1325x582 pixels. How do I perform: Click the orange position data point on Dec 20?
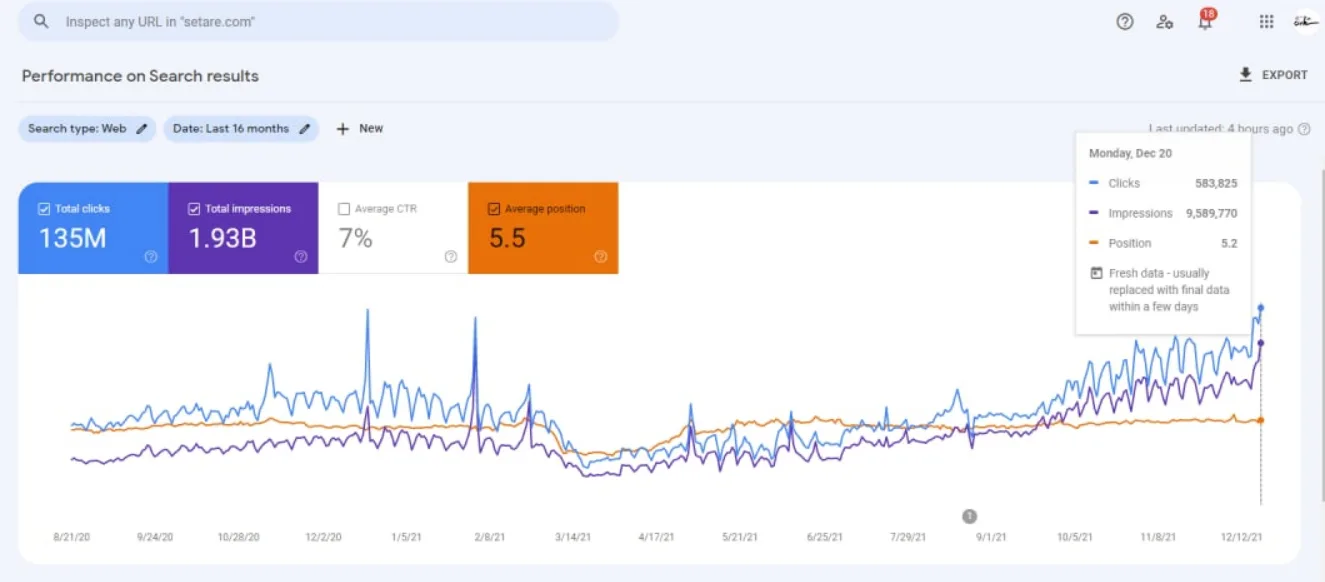[1261, 420]
